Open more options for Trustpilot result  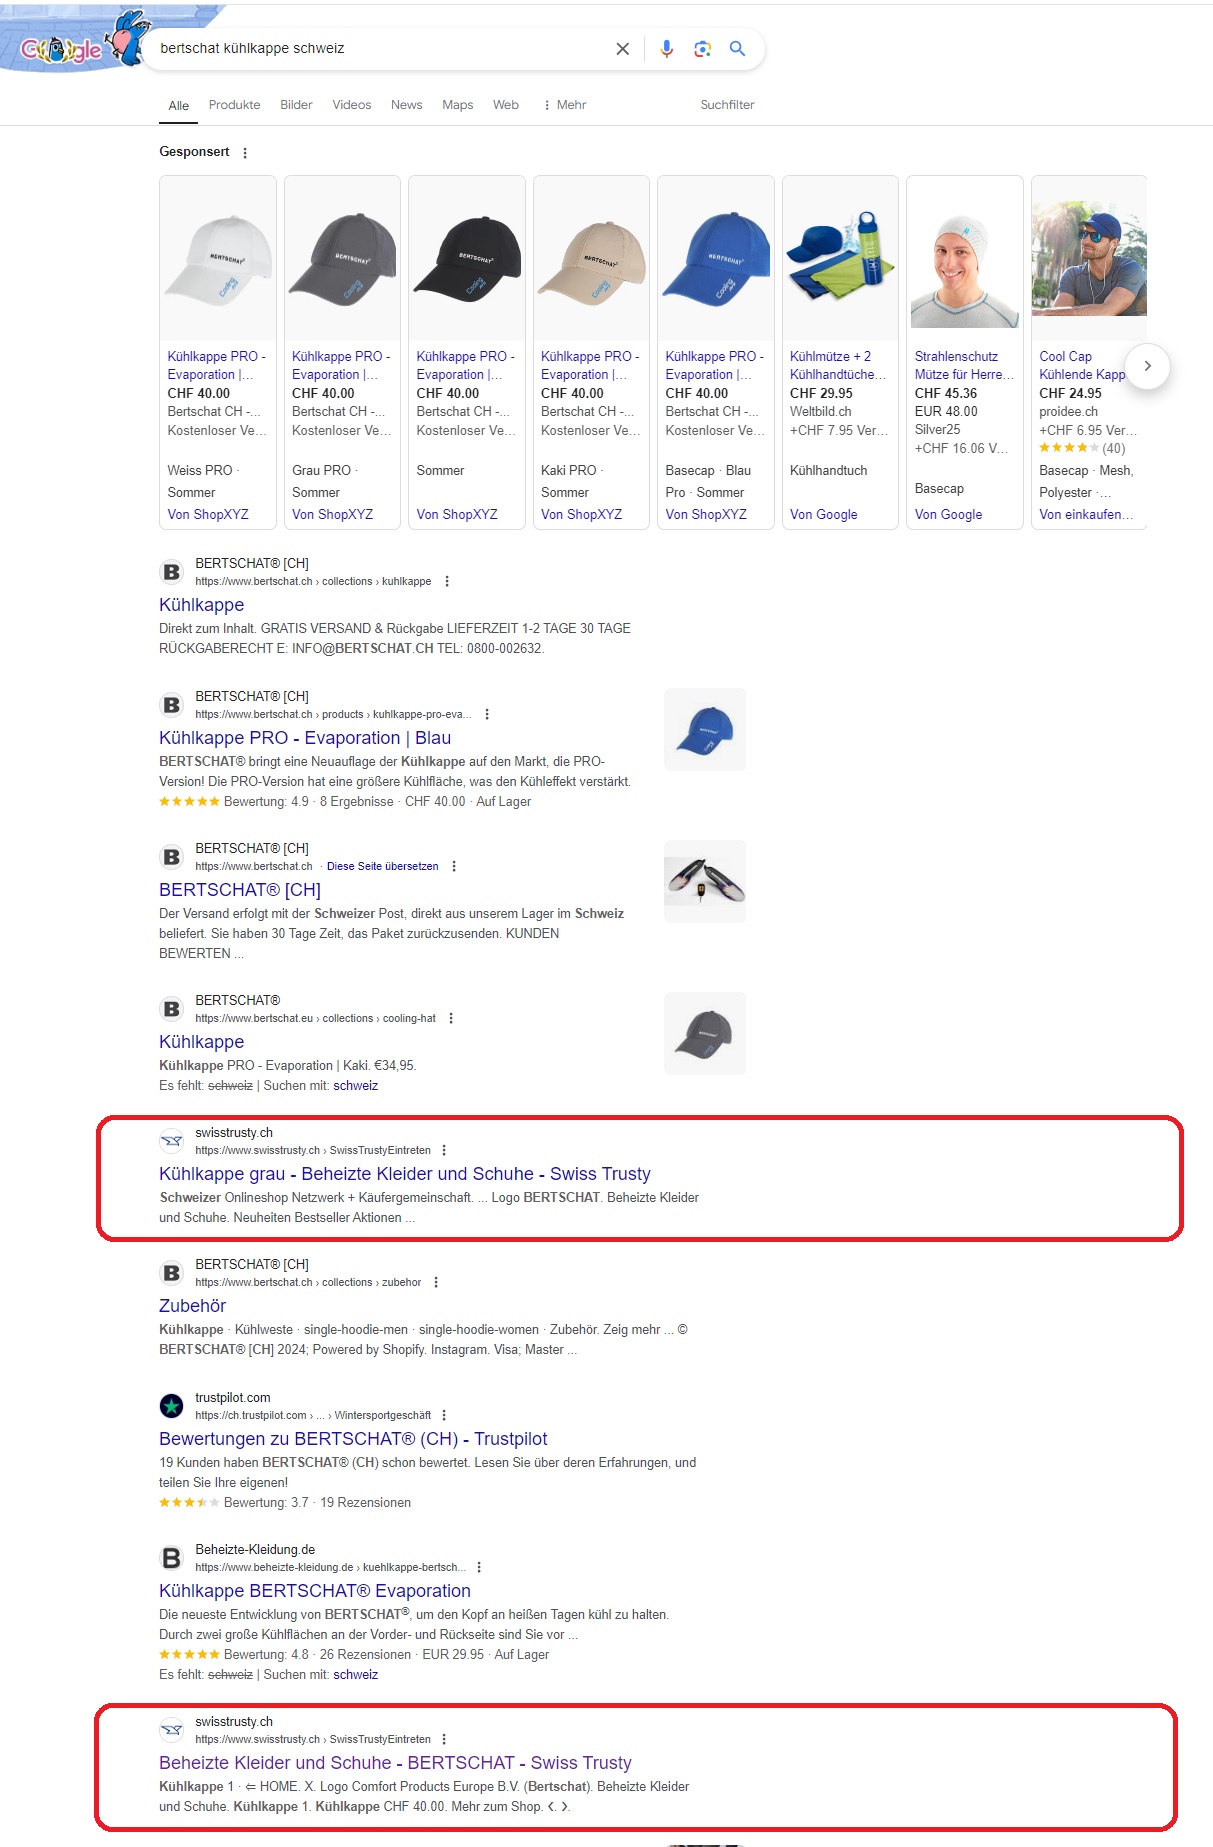pyautogui.click(x=444, y=1416)
